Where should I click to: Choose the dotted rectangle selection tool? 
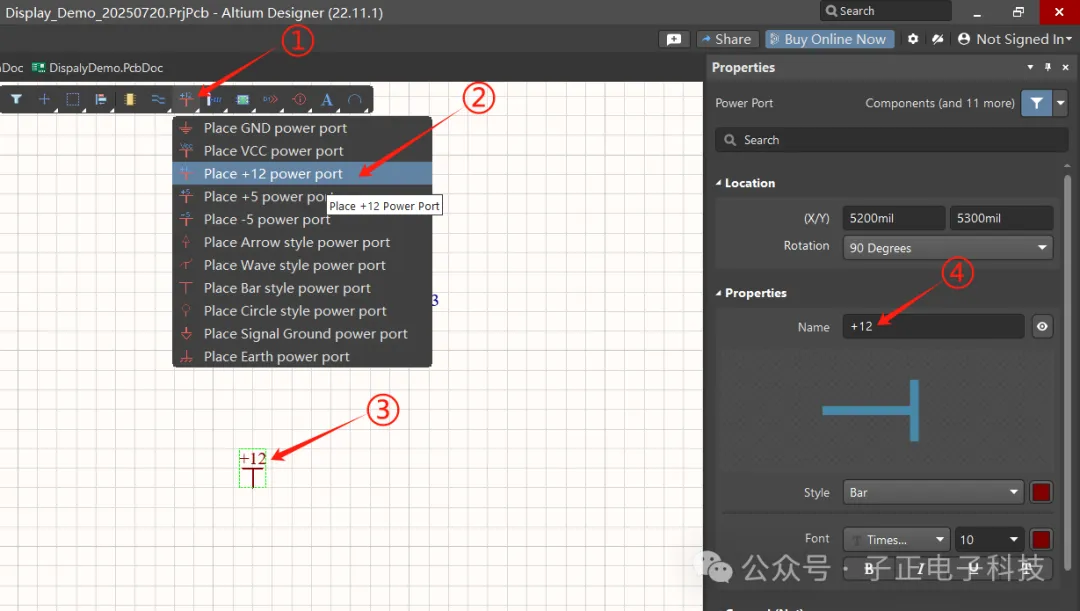click(72, 99)
